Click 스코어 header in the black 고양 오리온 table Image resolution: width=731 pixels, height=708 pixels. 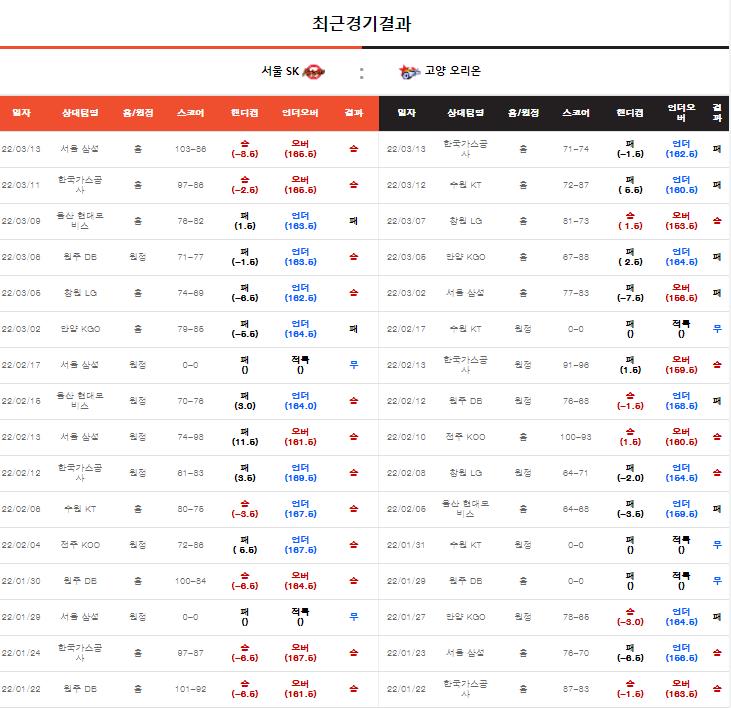pyautogui.click(x=576, y=113)
